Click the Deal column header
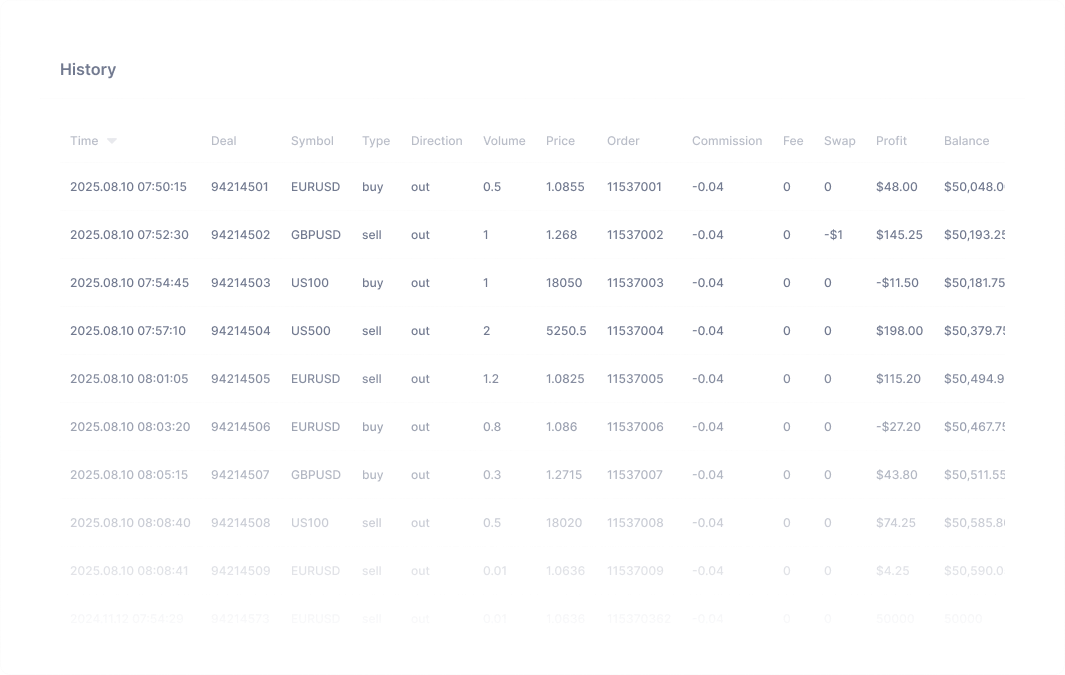 tap(224, 141)
